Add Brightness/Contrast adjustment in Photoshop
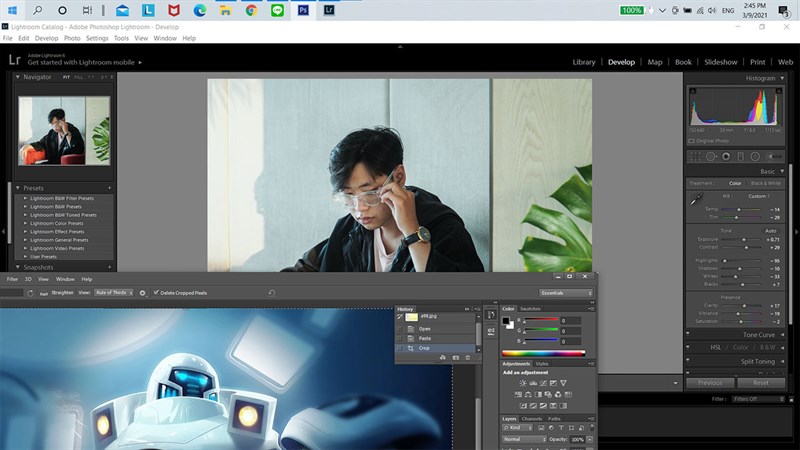This screenshot has width=800, height=450. pyautogui.click(x=523, y=383)
